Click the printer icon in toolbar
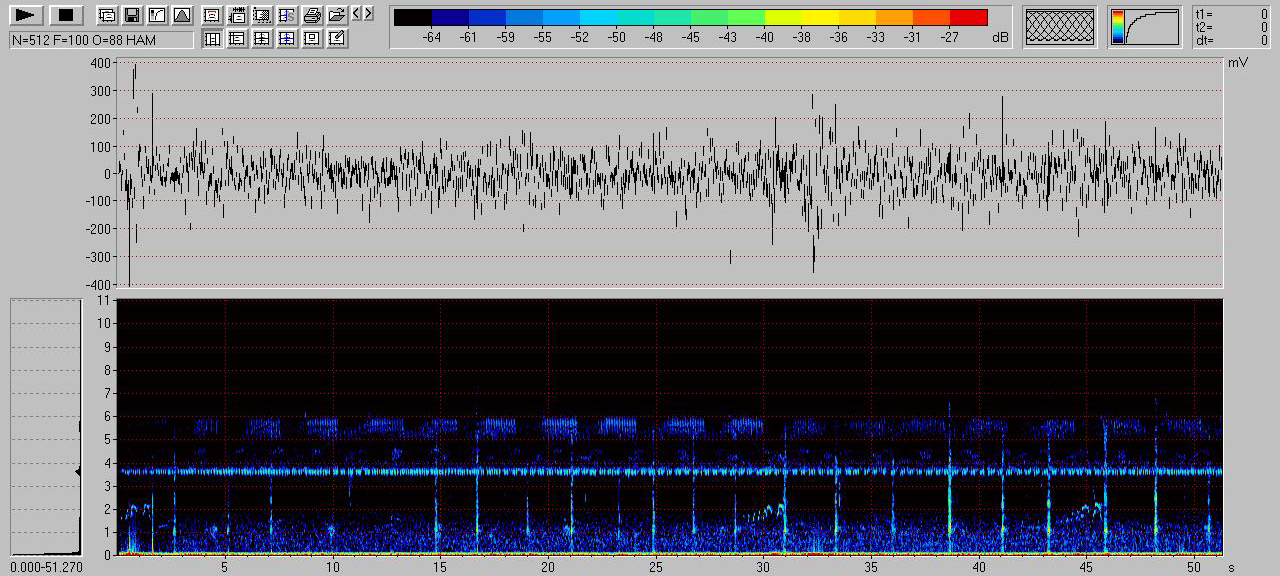This screenshot has width=1280, height=576. (x=312, y=15)
